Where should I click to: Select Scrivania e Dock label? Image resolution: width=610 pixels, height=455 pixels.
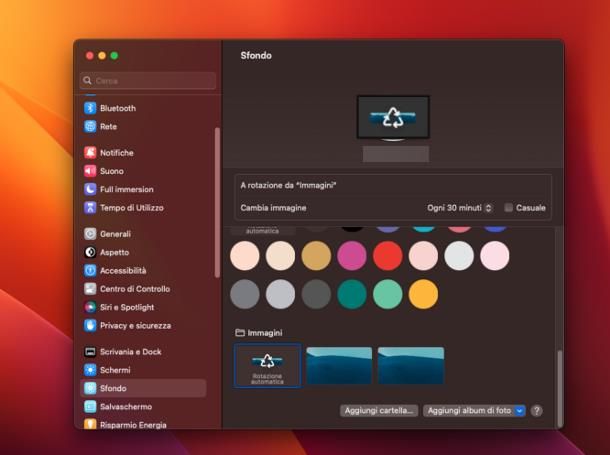coord(131,352)
